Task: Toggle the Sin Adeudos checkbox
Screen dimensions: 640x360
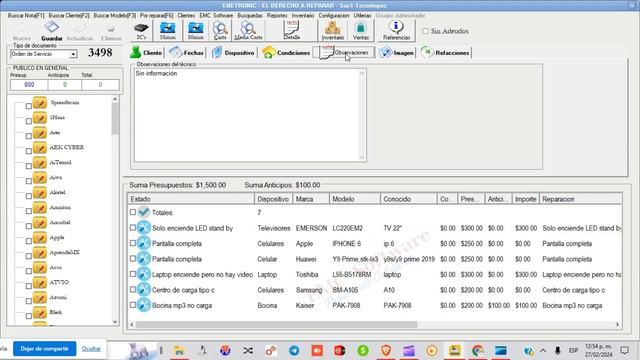Action: (425, 31)
